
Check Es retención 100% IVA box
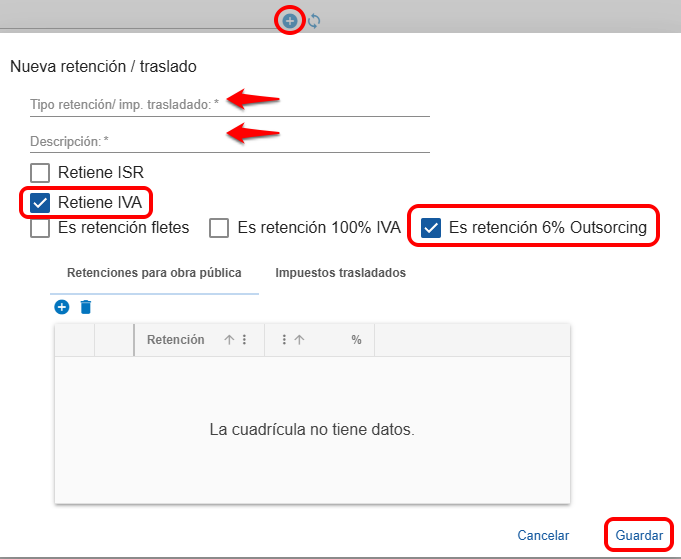coord(219,228)
